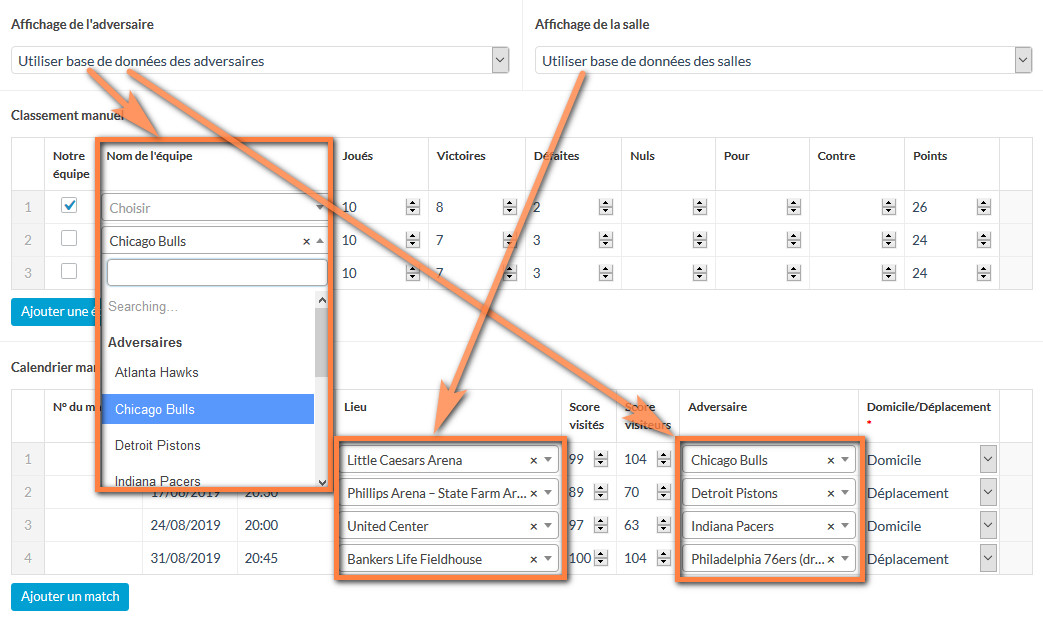Screen dimensions: 1043x620
Task: Open Déplacement dropdown for match 4
Action: click(988, 558)
